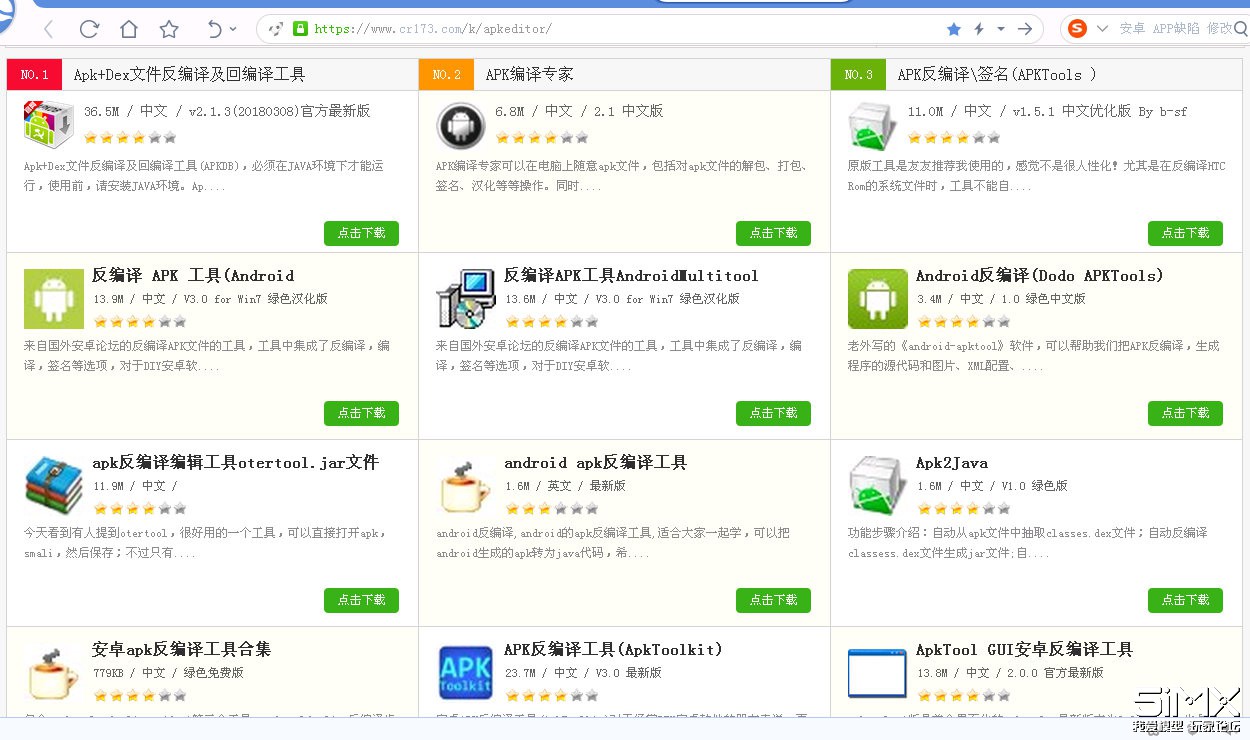Click the description starting 原版工具是友友推荐

tap(1036, 176)
